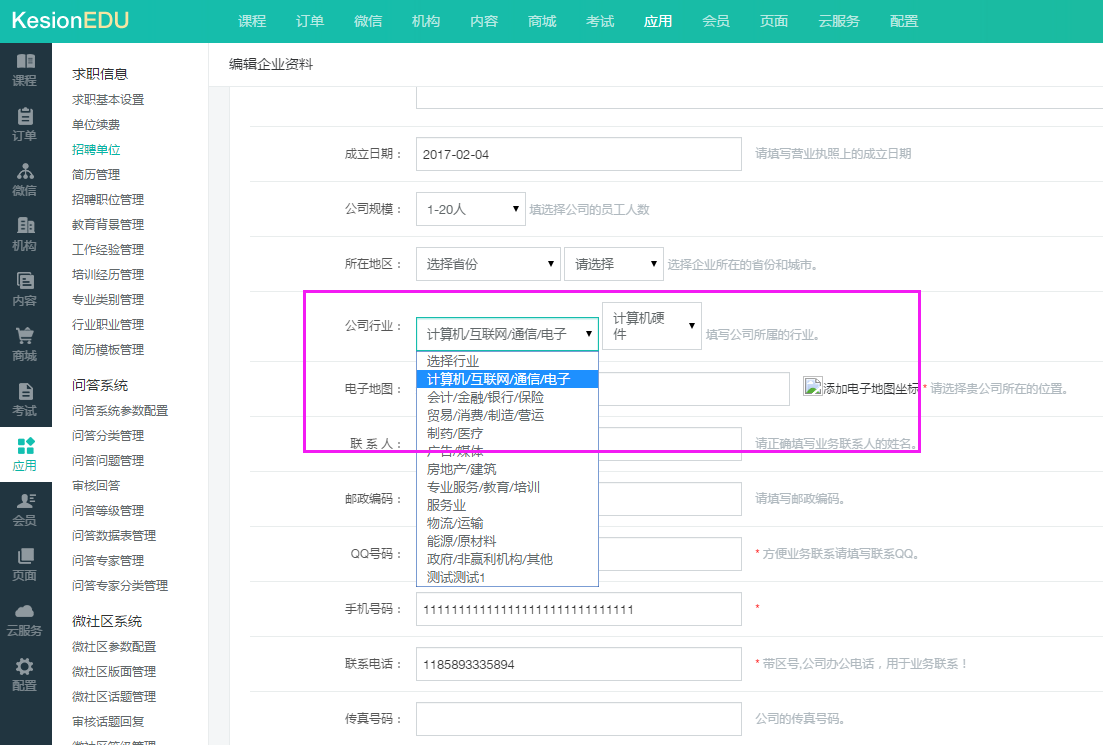Click the 添加电子地图坐标 map image icon
1103x745 pixels.
813,388
